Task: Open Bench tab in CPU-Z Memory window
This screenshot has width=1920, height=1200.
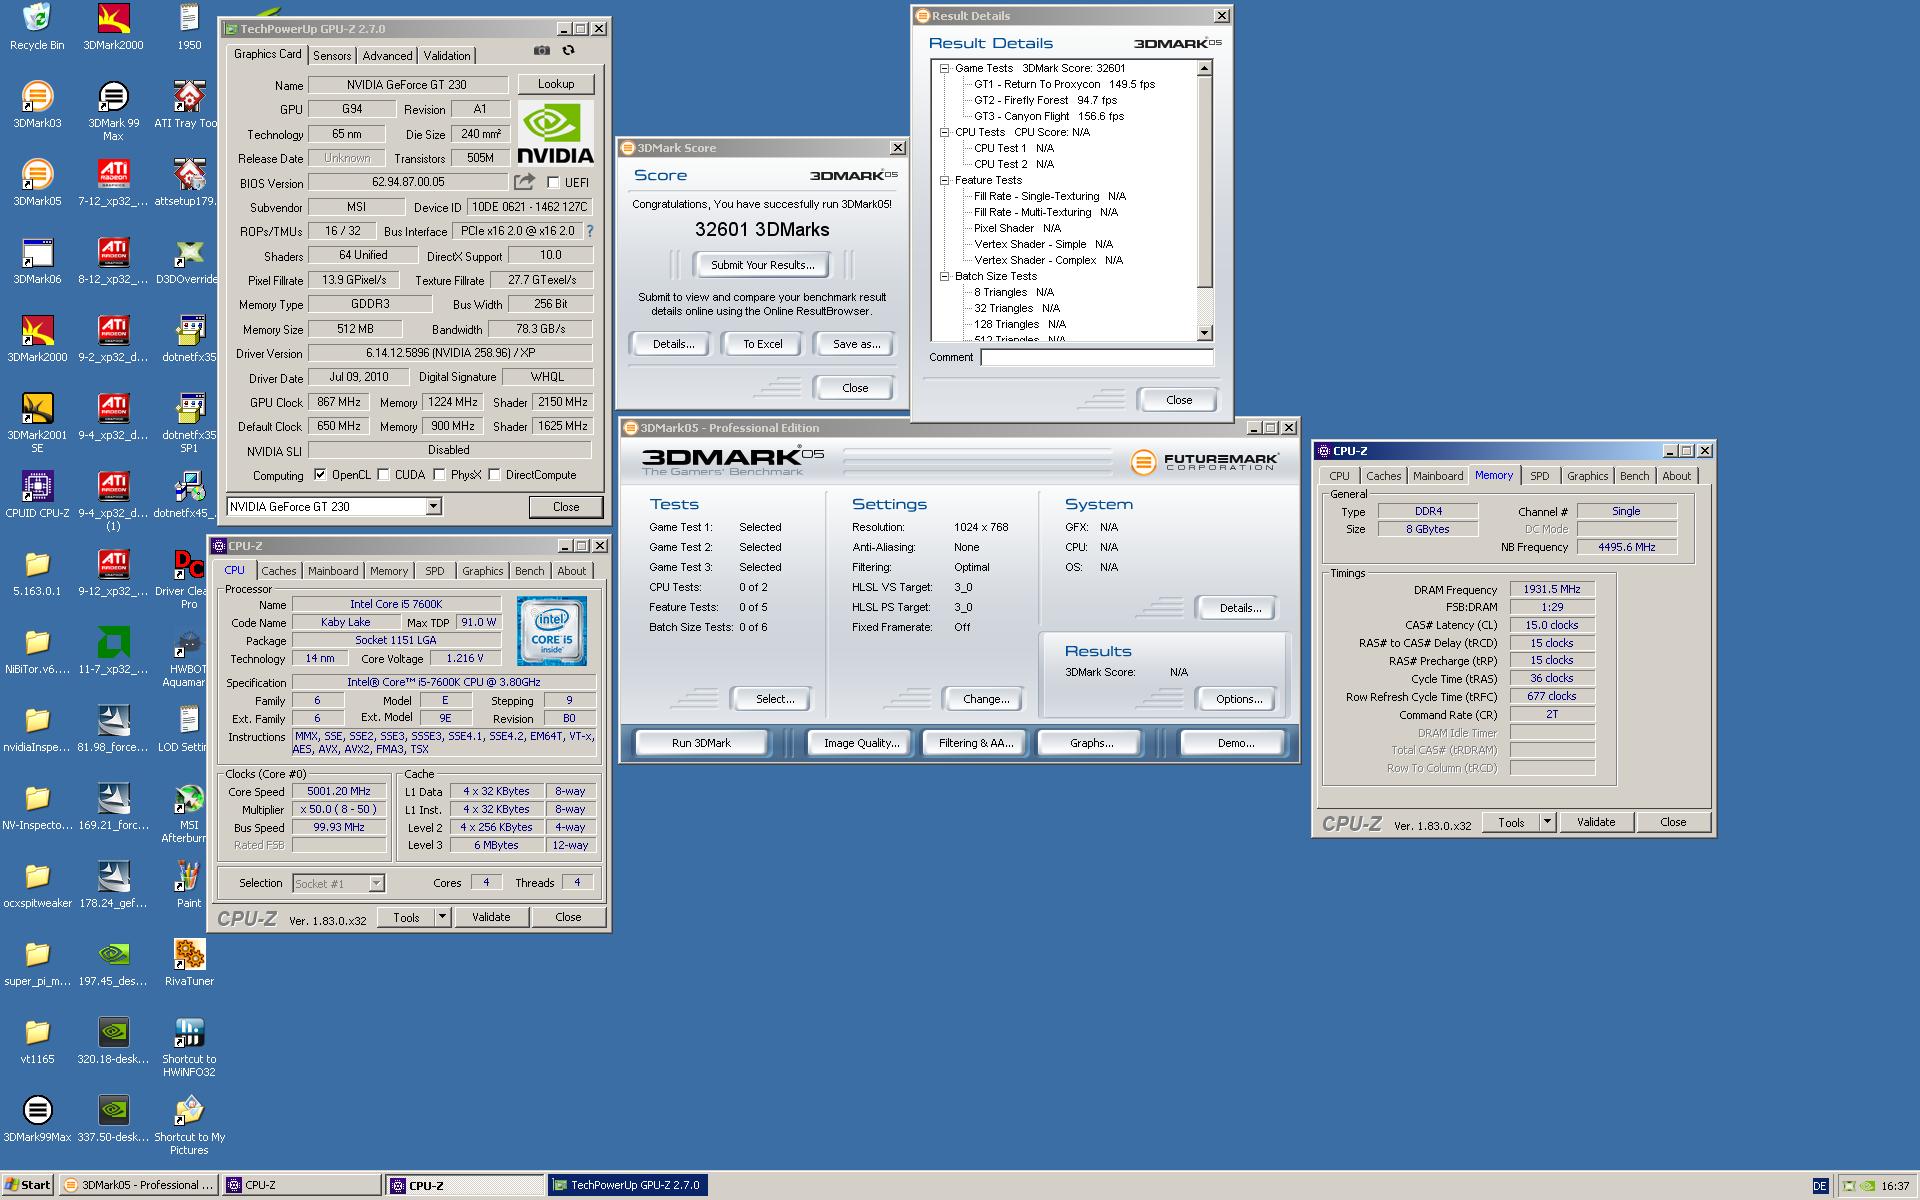Action: [1634, 476]
